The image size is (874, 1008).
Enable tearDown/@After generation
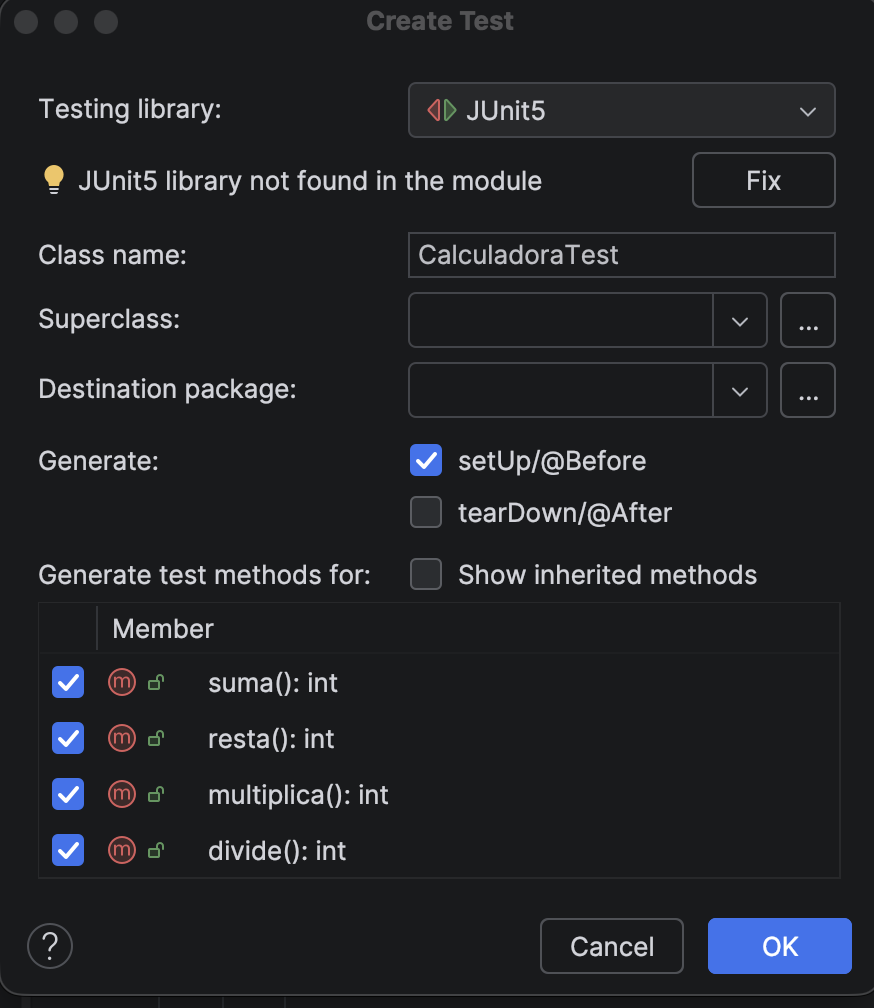(425, 512)
